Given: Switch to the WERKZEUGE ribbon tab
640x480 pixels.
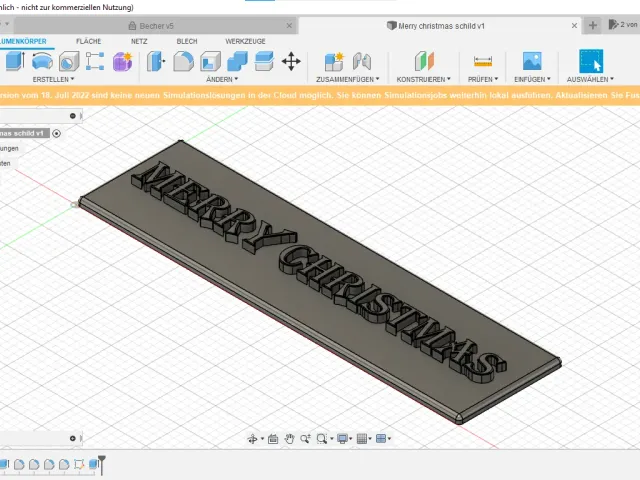Looking at the screenshot, I should coord(245,41).
